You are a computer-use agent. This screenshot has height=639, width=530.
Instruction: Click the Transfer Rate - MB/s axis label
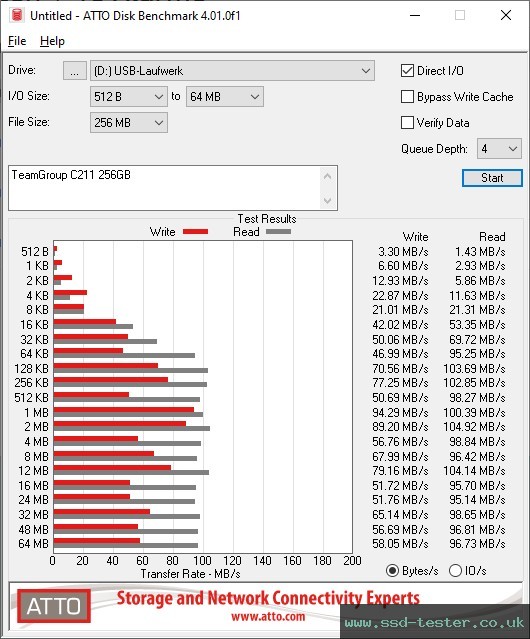190,574
